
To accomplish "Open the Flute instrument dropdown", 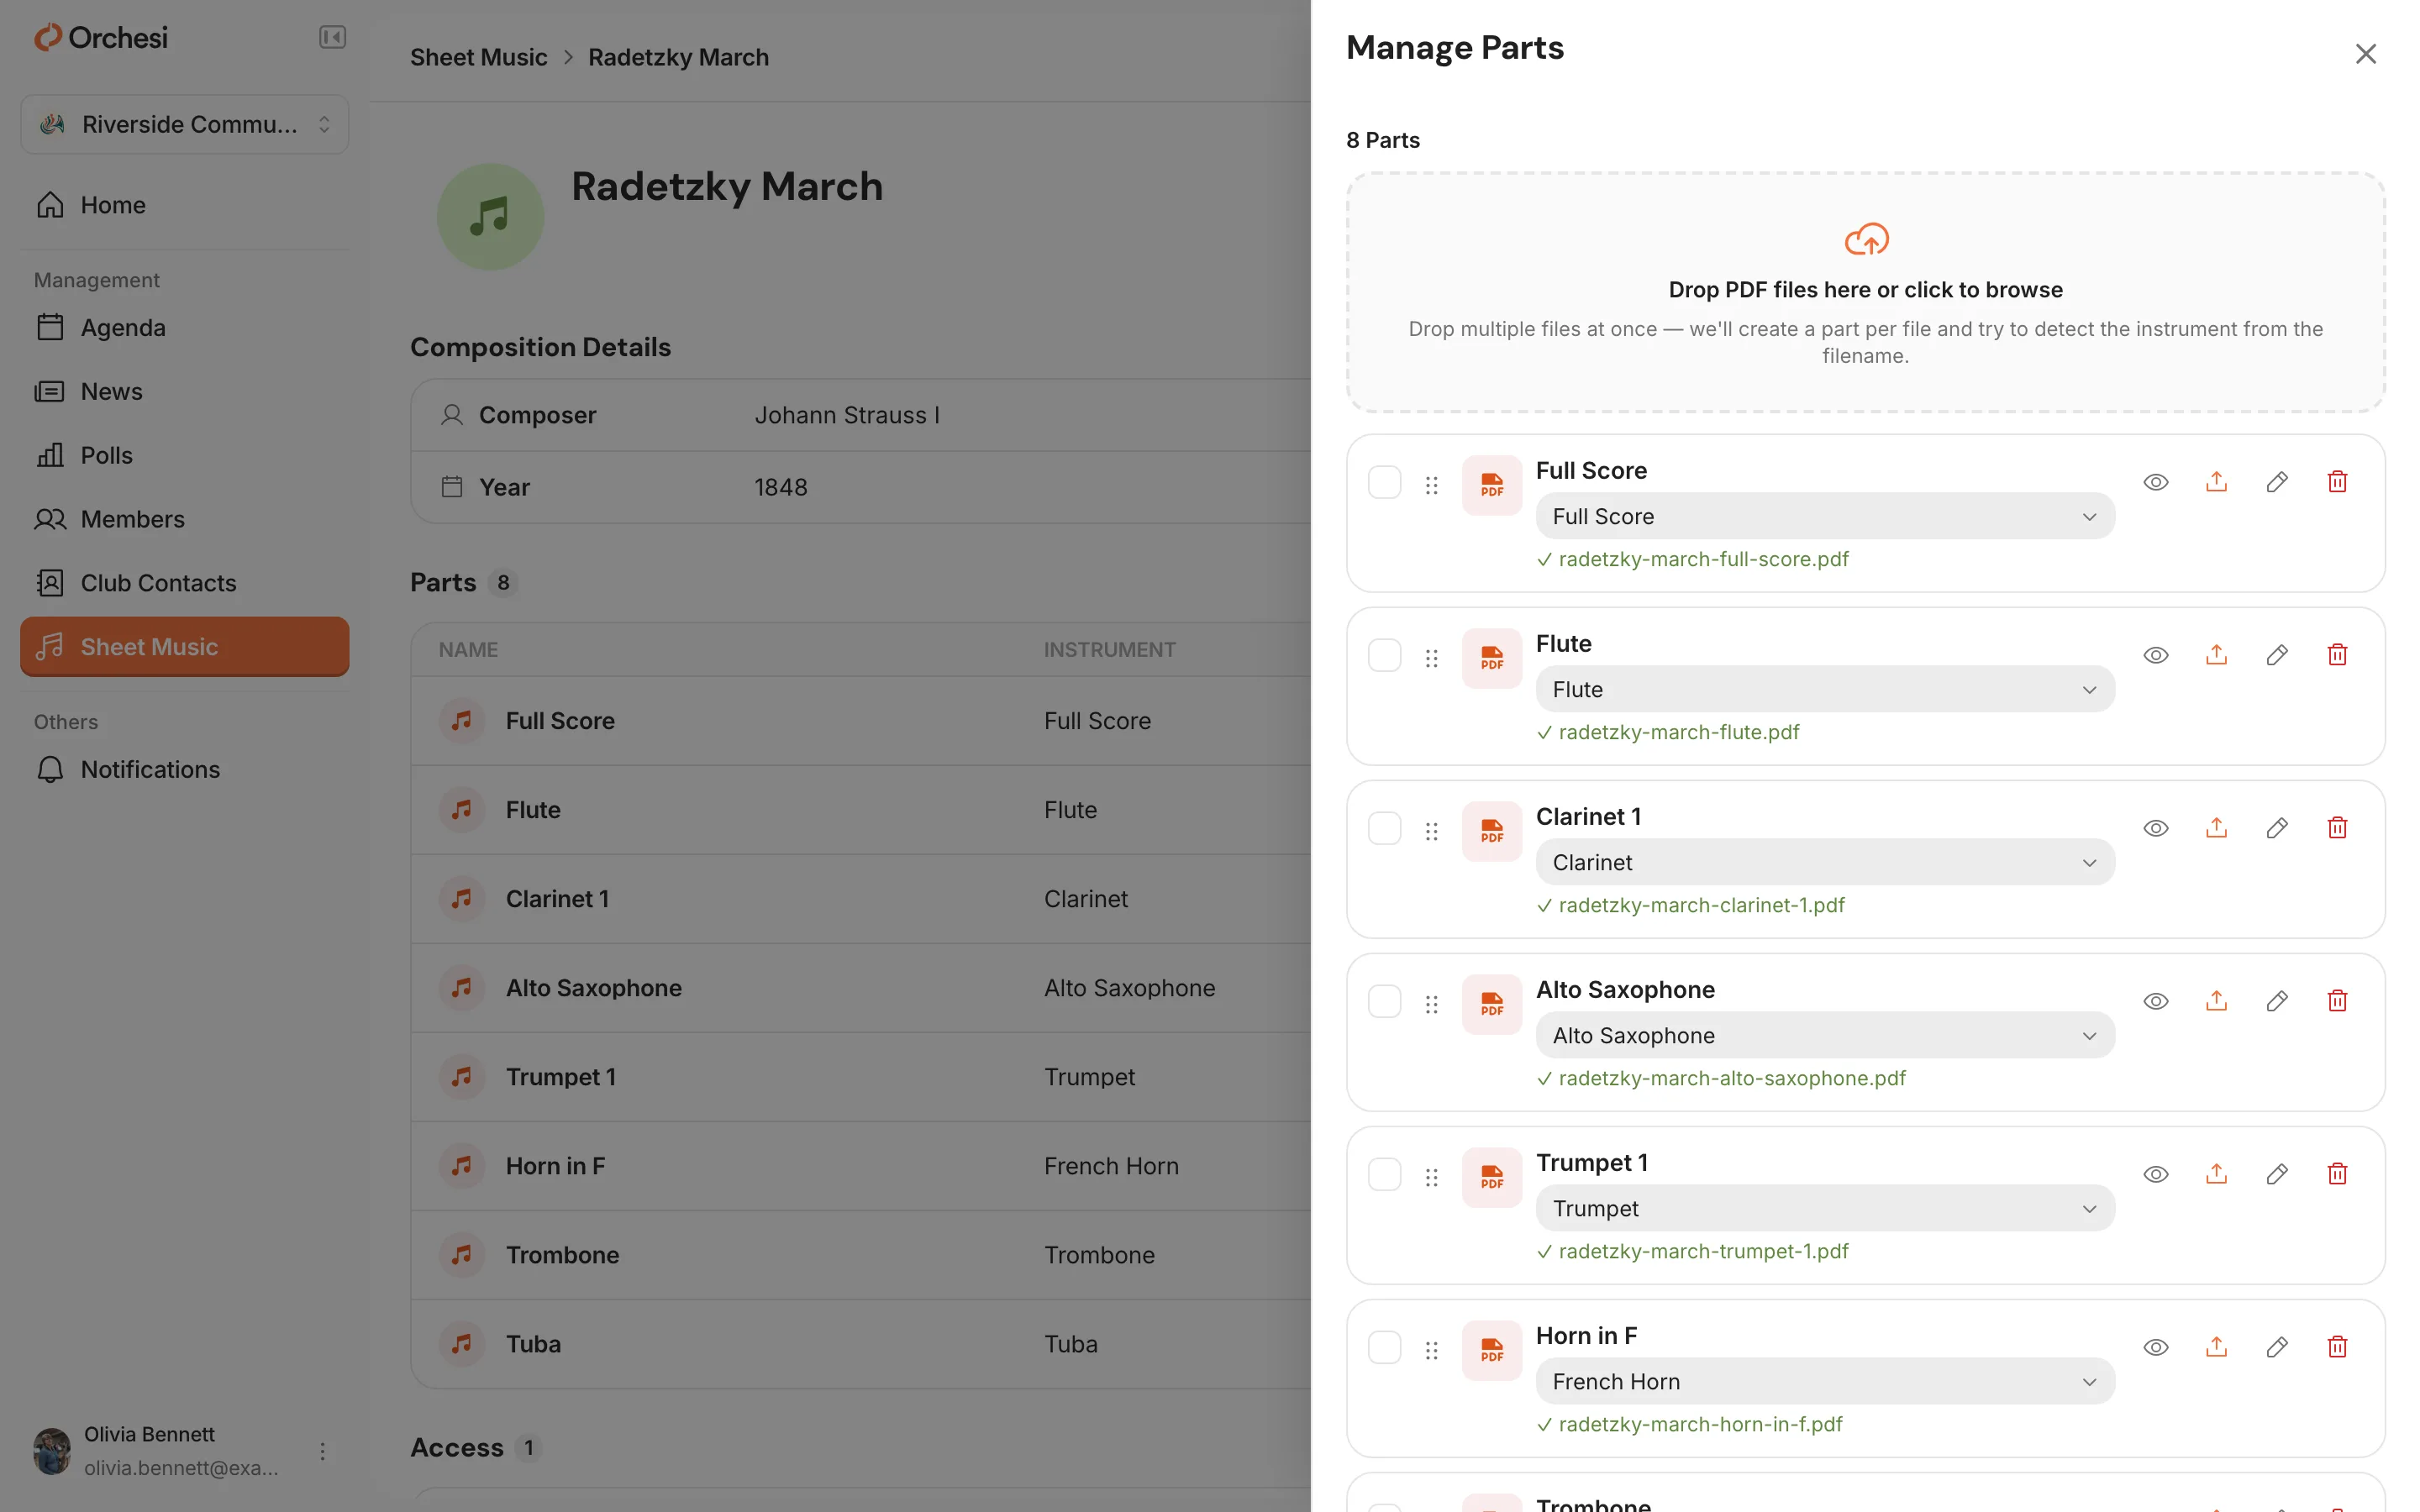I will pyautogui.click(x=1825, y=689).
